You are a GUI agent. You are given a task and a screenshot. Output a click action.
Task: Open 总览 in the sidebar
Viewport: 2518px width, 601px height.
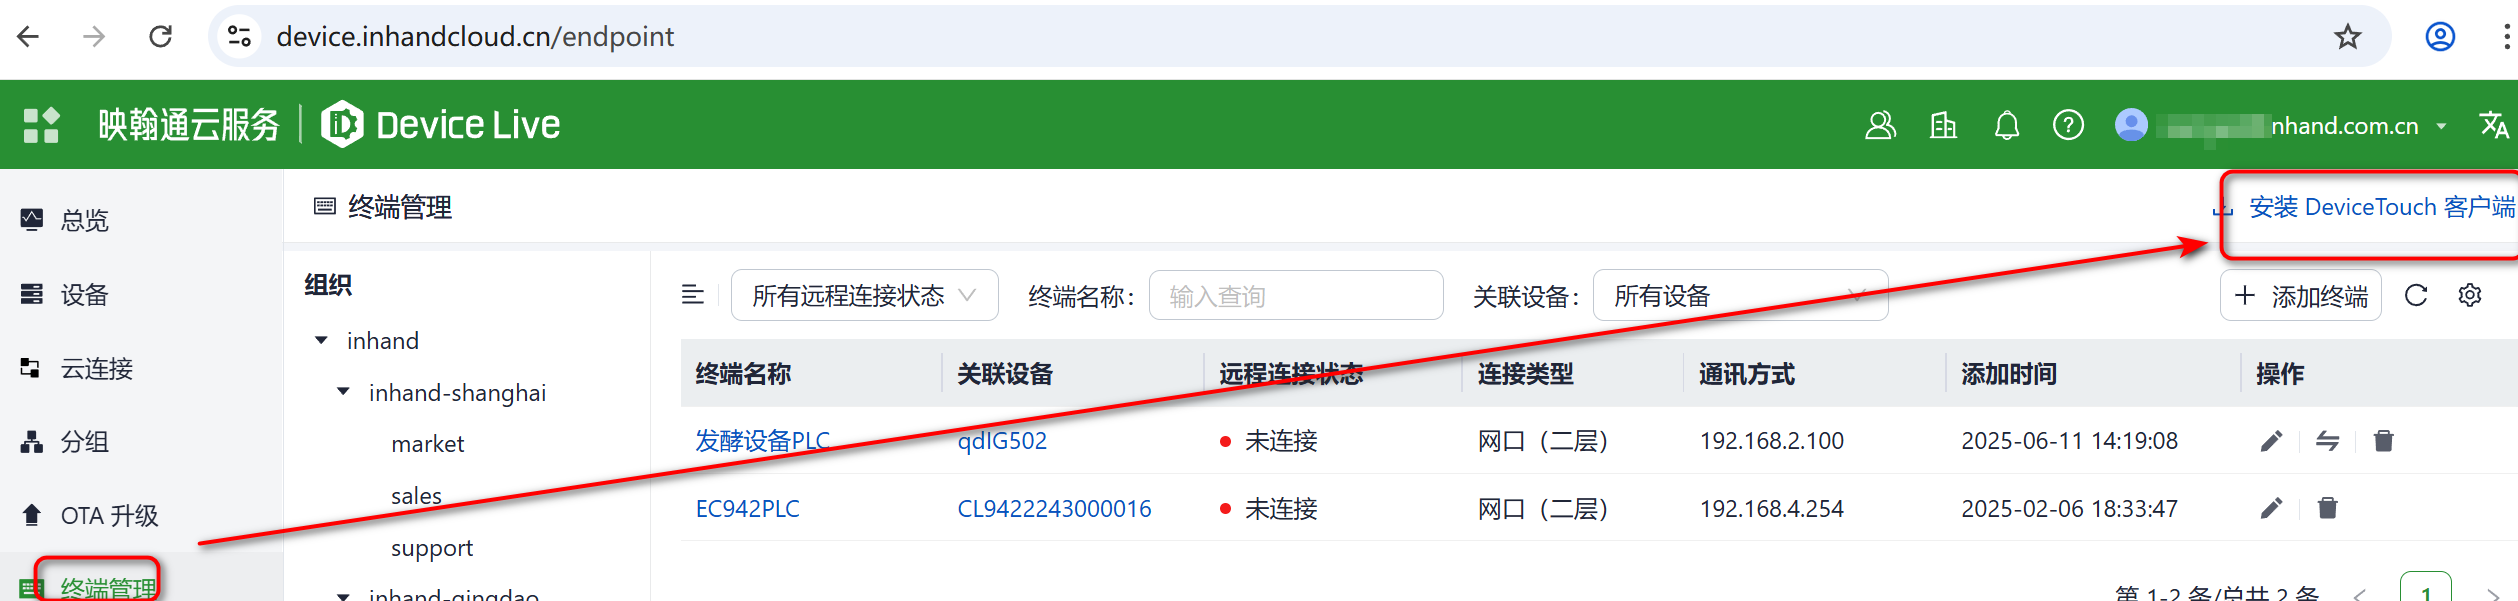(x=85, y=220)
